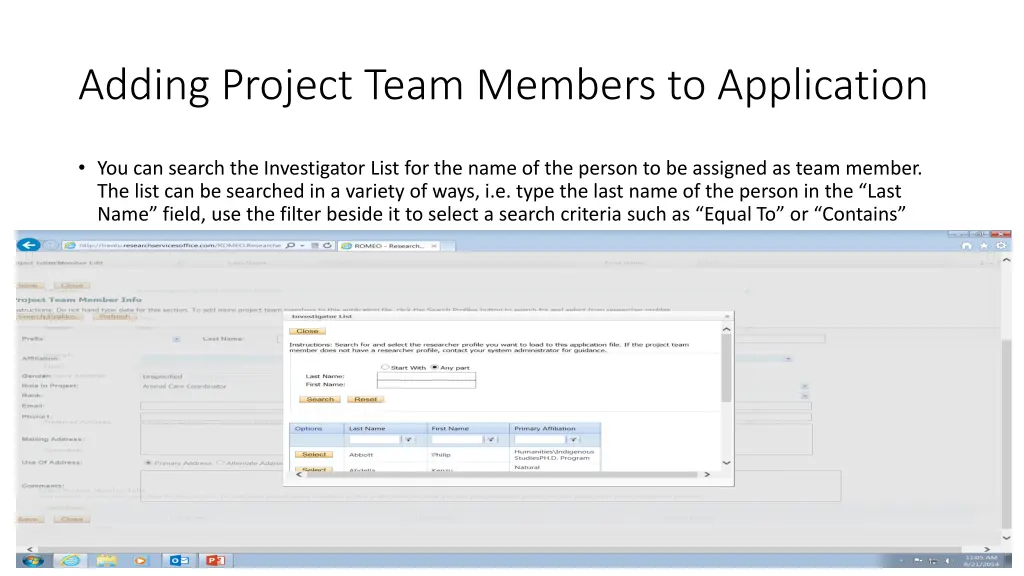The image size is (1024, 576).
Task: Open the Prefix dropdown on background form
Action: click(x=176, y=339)
